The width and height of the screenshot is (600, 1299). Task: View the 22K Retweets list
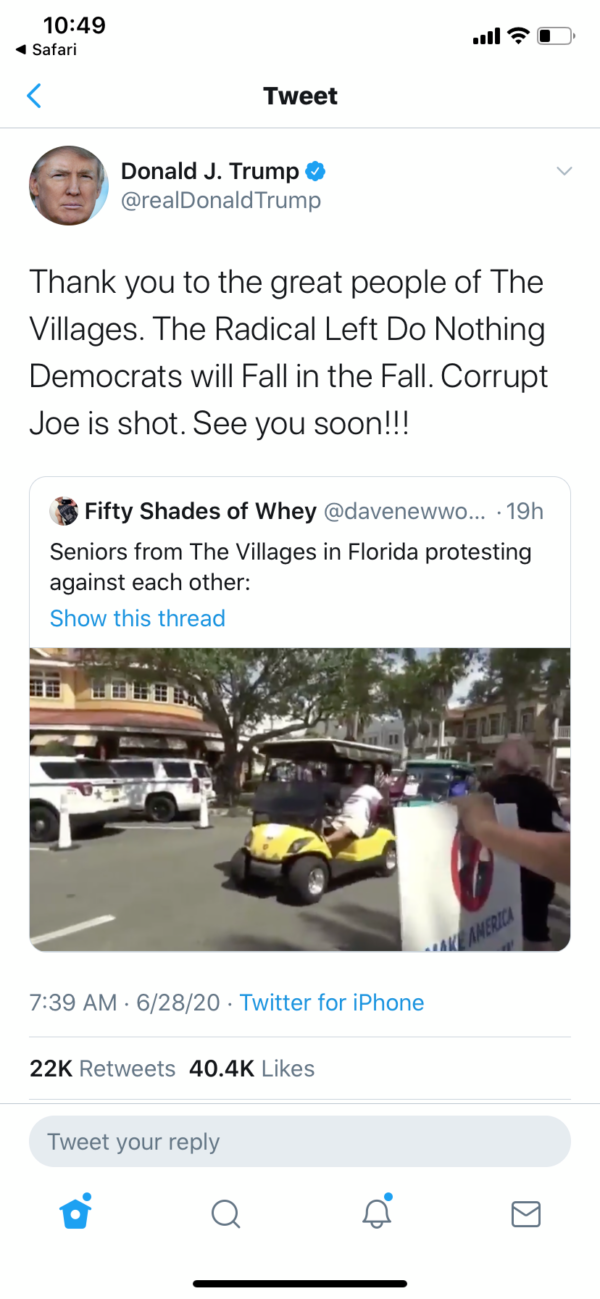(102, 1068)
